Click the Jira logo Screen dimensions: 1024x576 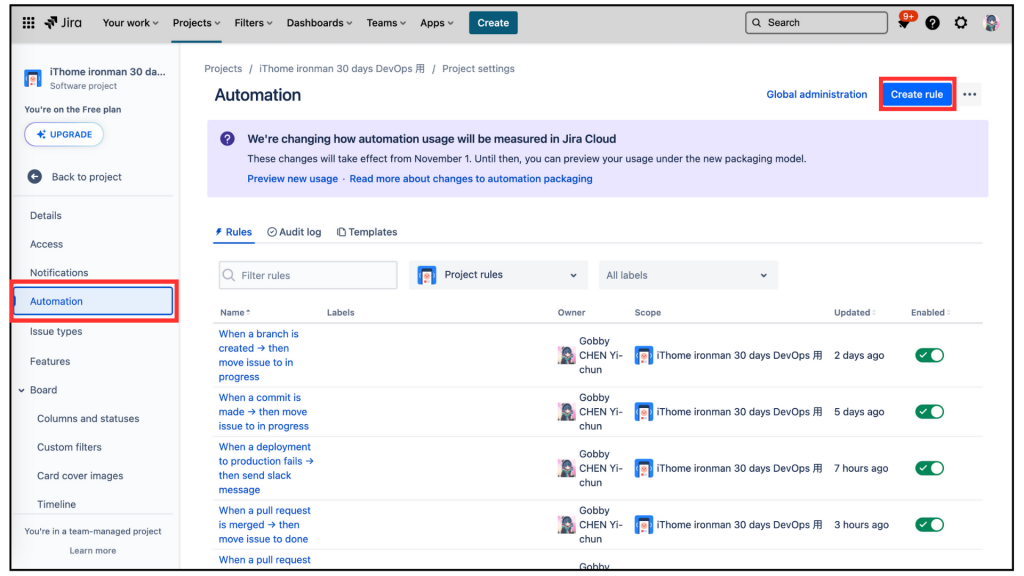(x=63, y=23)
